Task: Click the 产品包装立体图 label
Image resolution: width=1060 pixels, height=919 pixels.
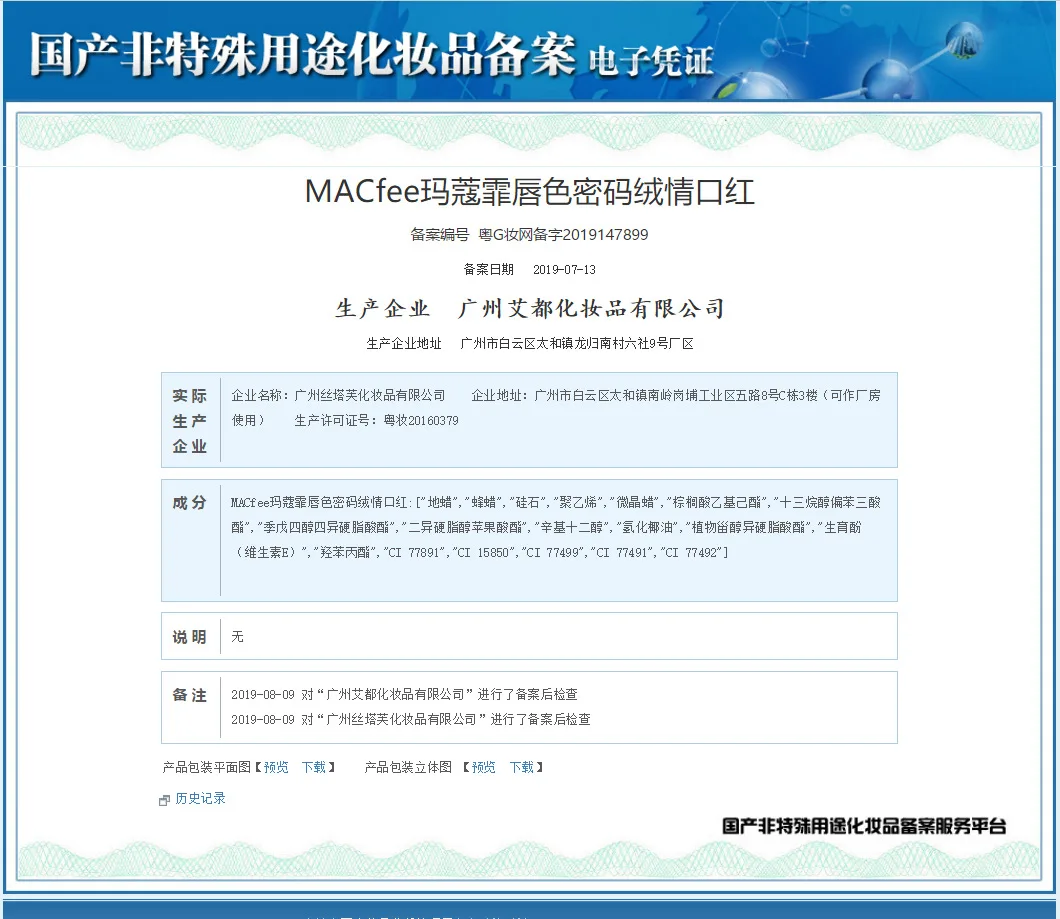Action: tap(408, 768)
